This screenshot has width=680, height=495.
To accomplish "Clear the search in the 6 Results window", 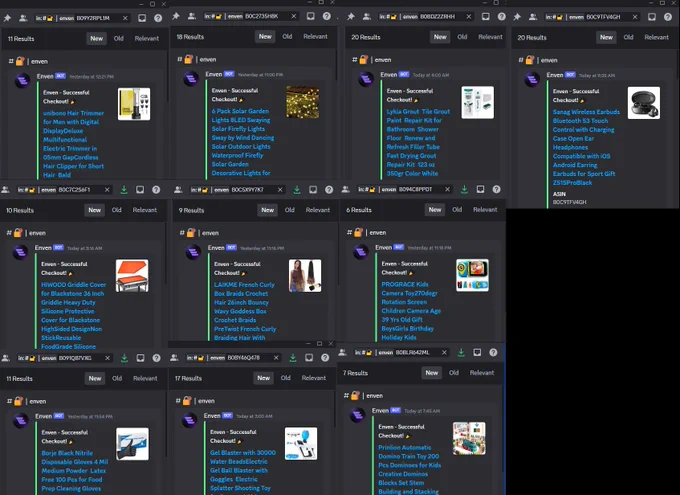I will click(448, 189).
